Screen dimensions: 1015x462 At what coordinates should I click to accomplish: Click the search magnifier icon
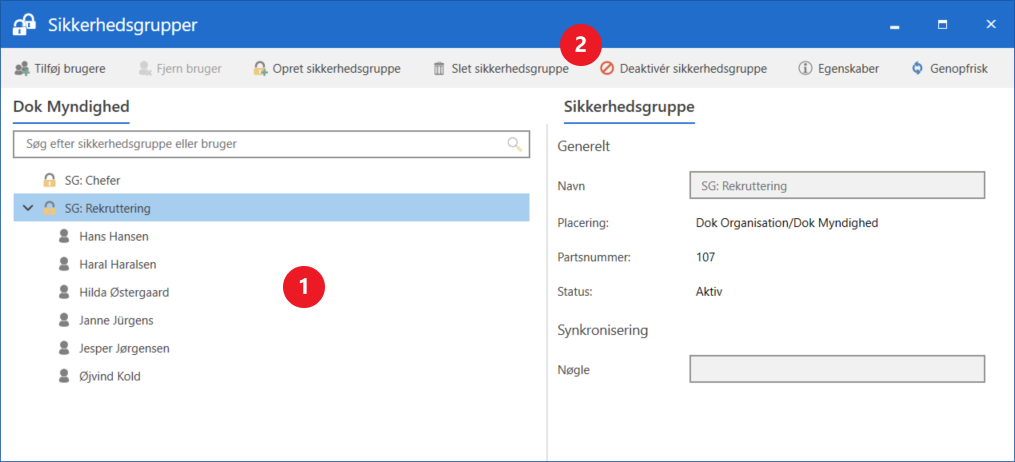click(x=515, y=144)
